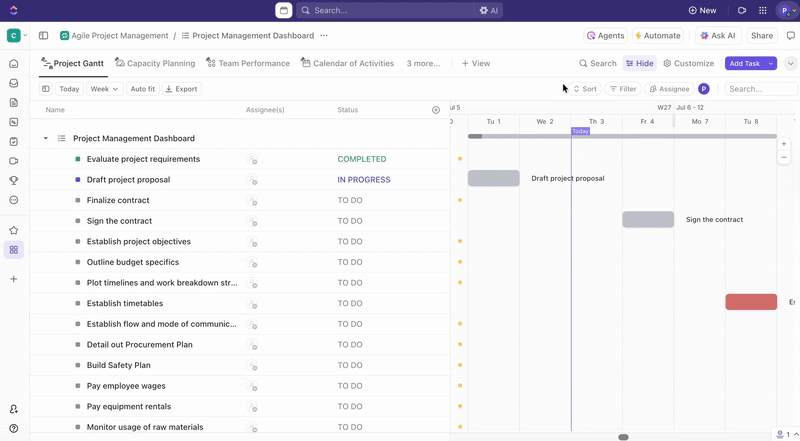This screenshot has height=441, width=800.
Task: Open the chat bubble icon beside Share
Action: tap(790, 35)
